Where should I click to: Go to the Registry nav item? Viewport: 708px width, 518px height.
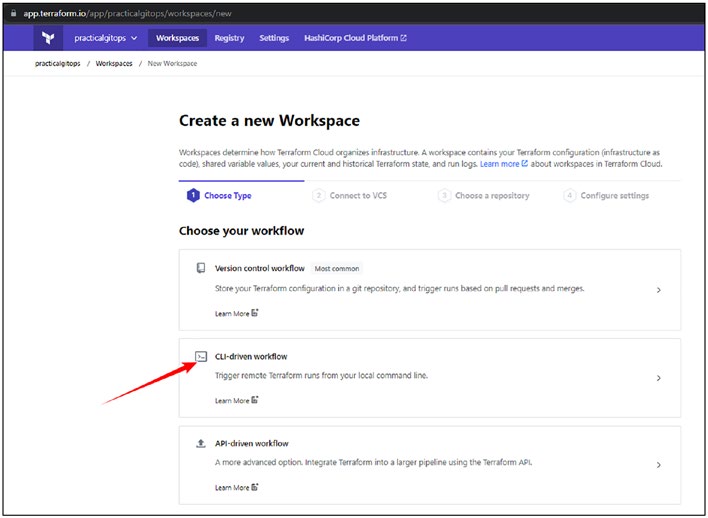229,38
